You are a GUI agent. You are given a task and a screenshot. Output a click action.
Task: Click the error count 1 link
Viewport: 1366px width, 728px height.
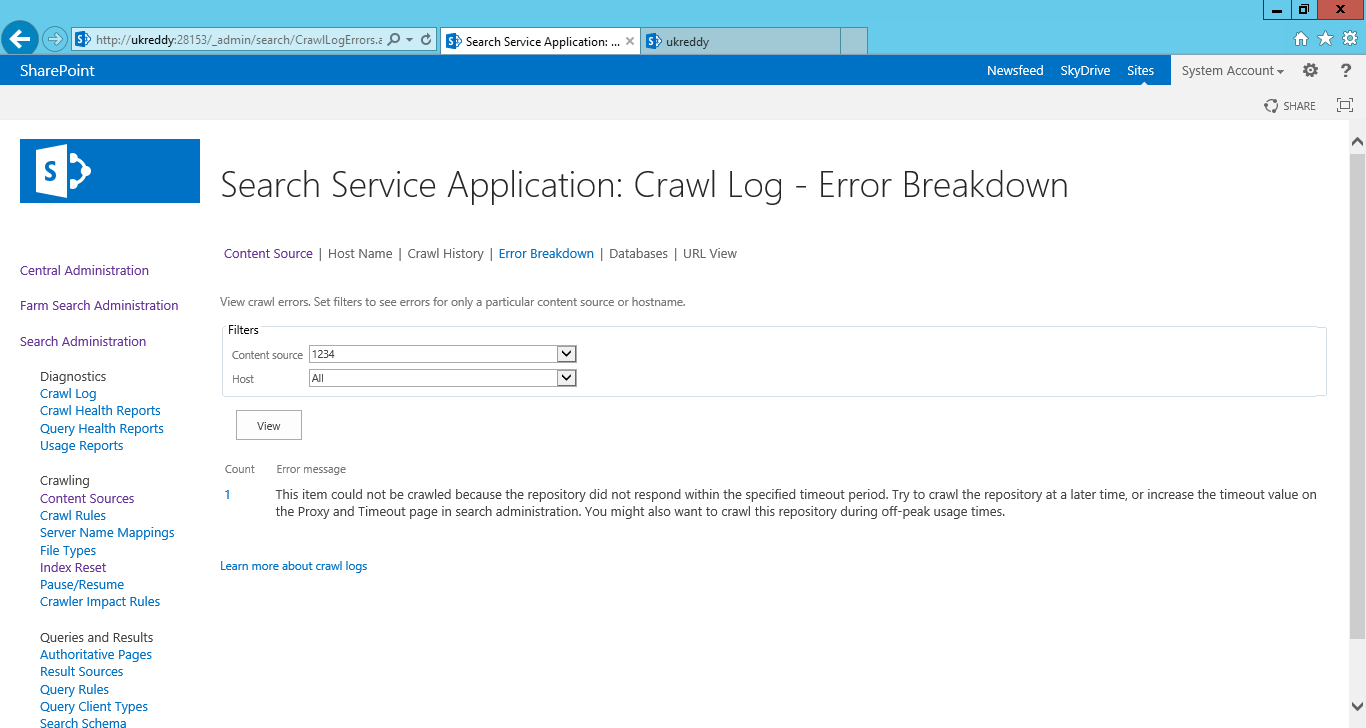[x=228, y=494]
